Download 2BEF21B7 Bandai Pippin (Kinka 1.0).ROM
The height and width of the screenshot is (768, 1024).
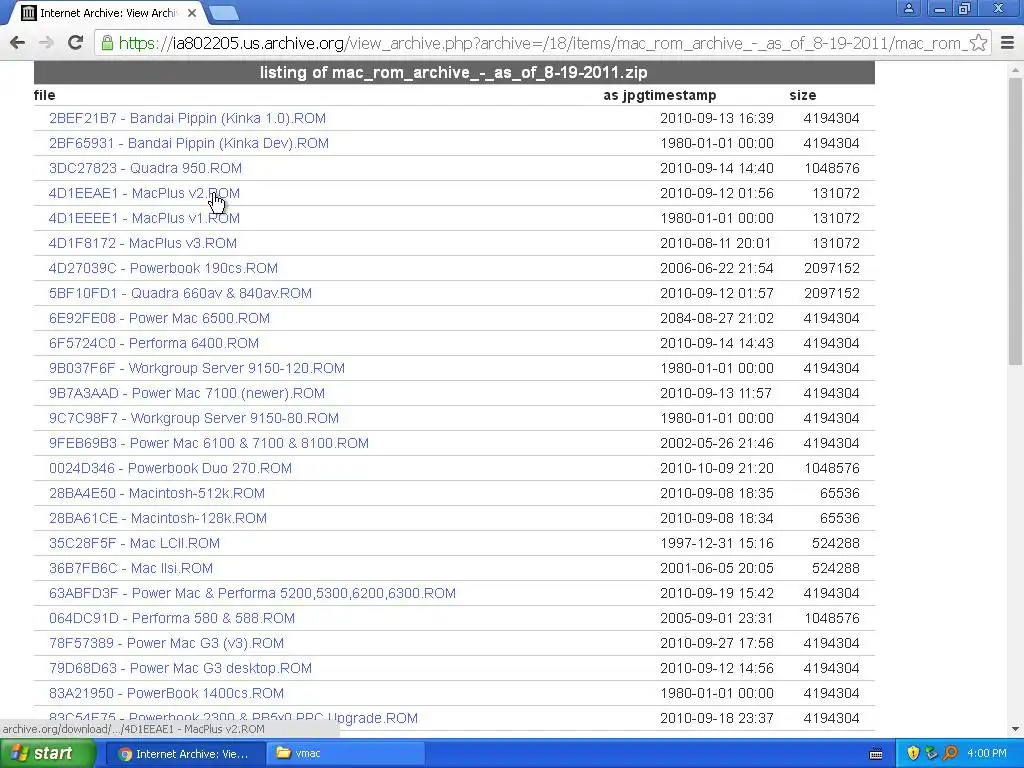click(187, 118)
